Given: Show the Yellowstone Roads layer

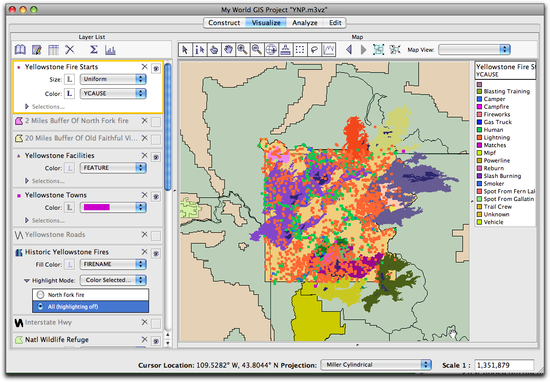Looking at the screenshot, I should coord(156,236).
